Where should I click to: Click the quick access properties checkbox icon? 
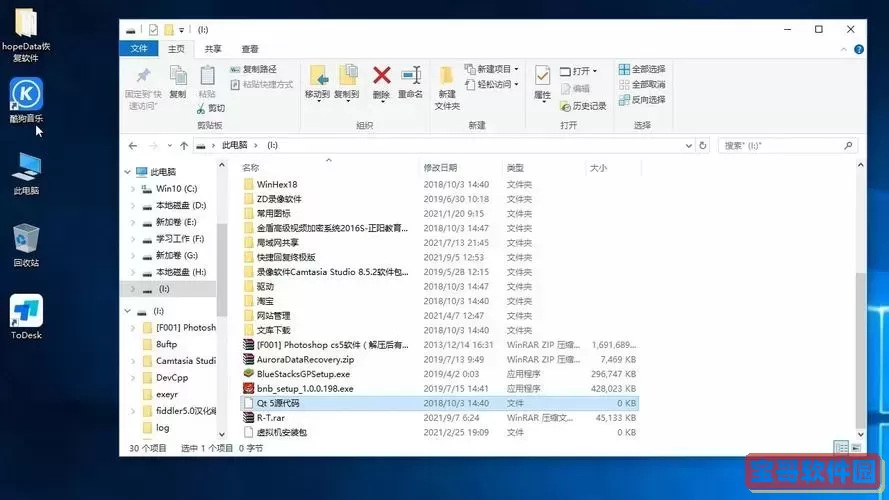pos(153,29)
